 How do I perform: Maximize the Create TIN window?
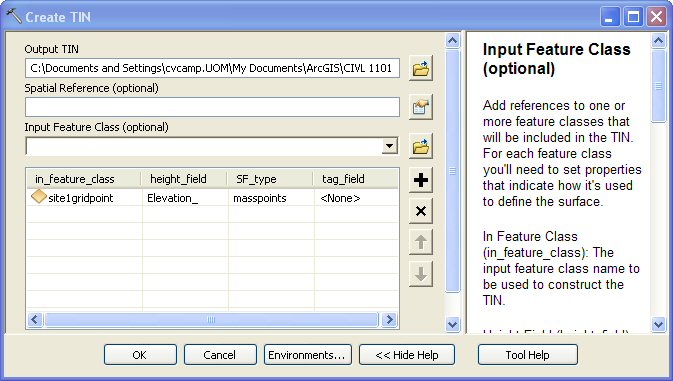[633, 17]
